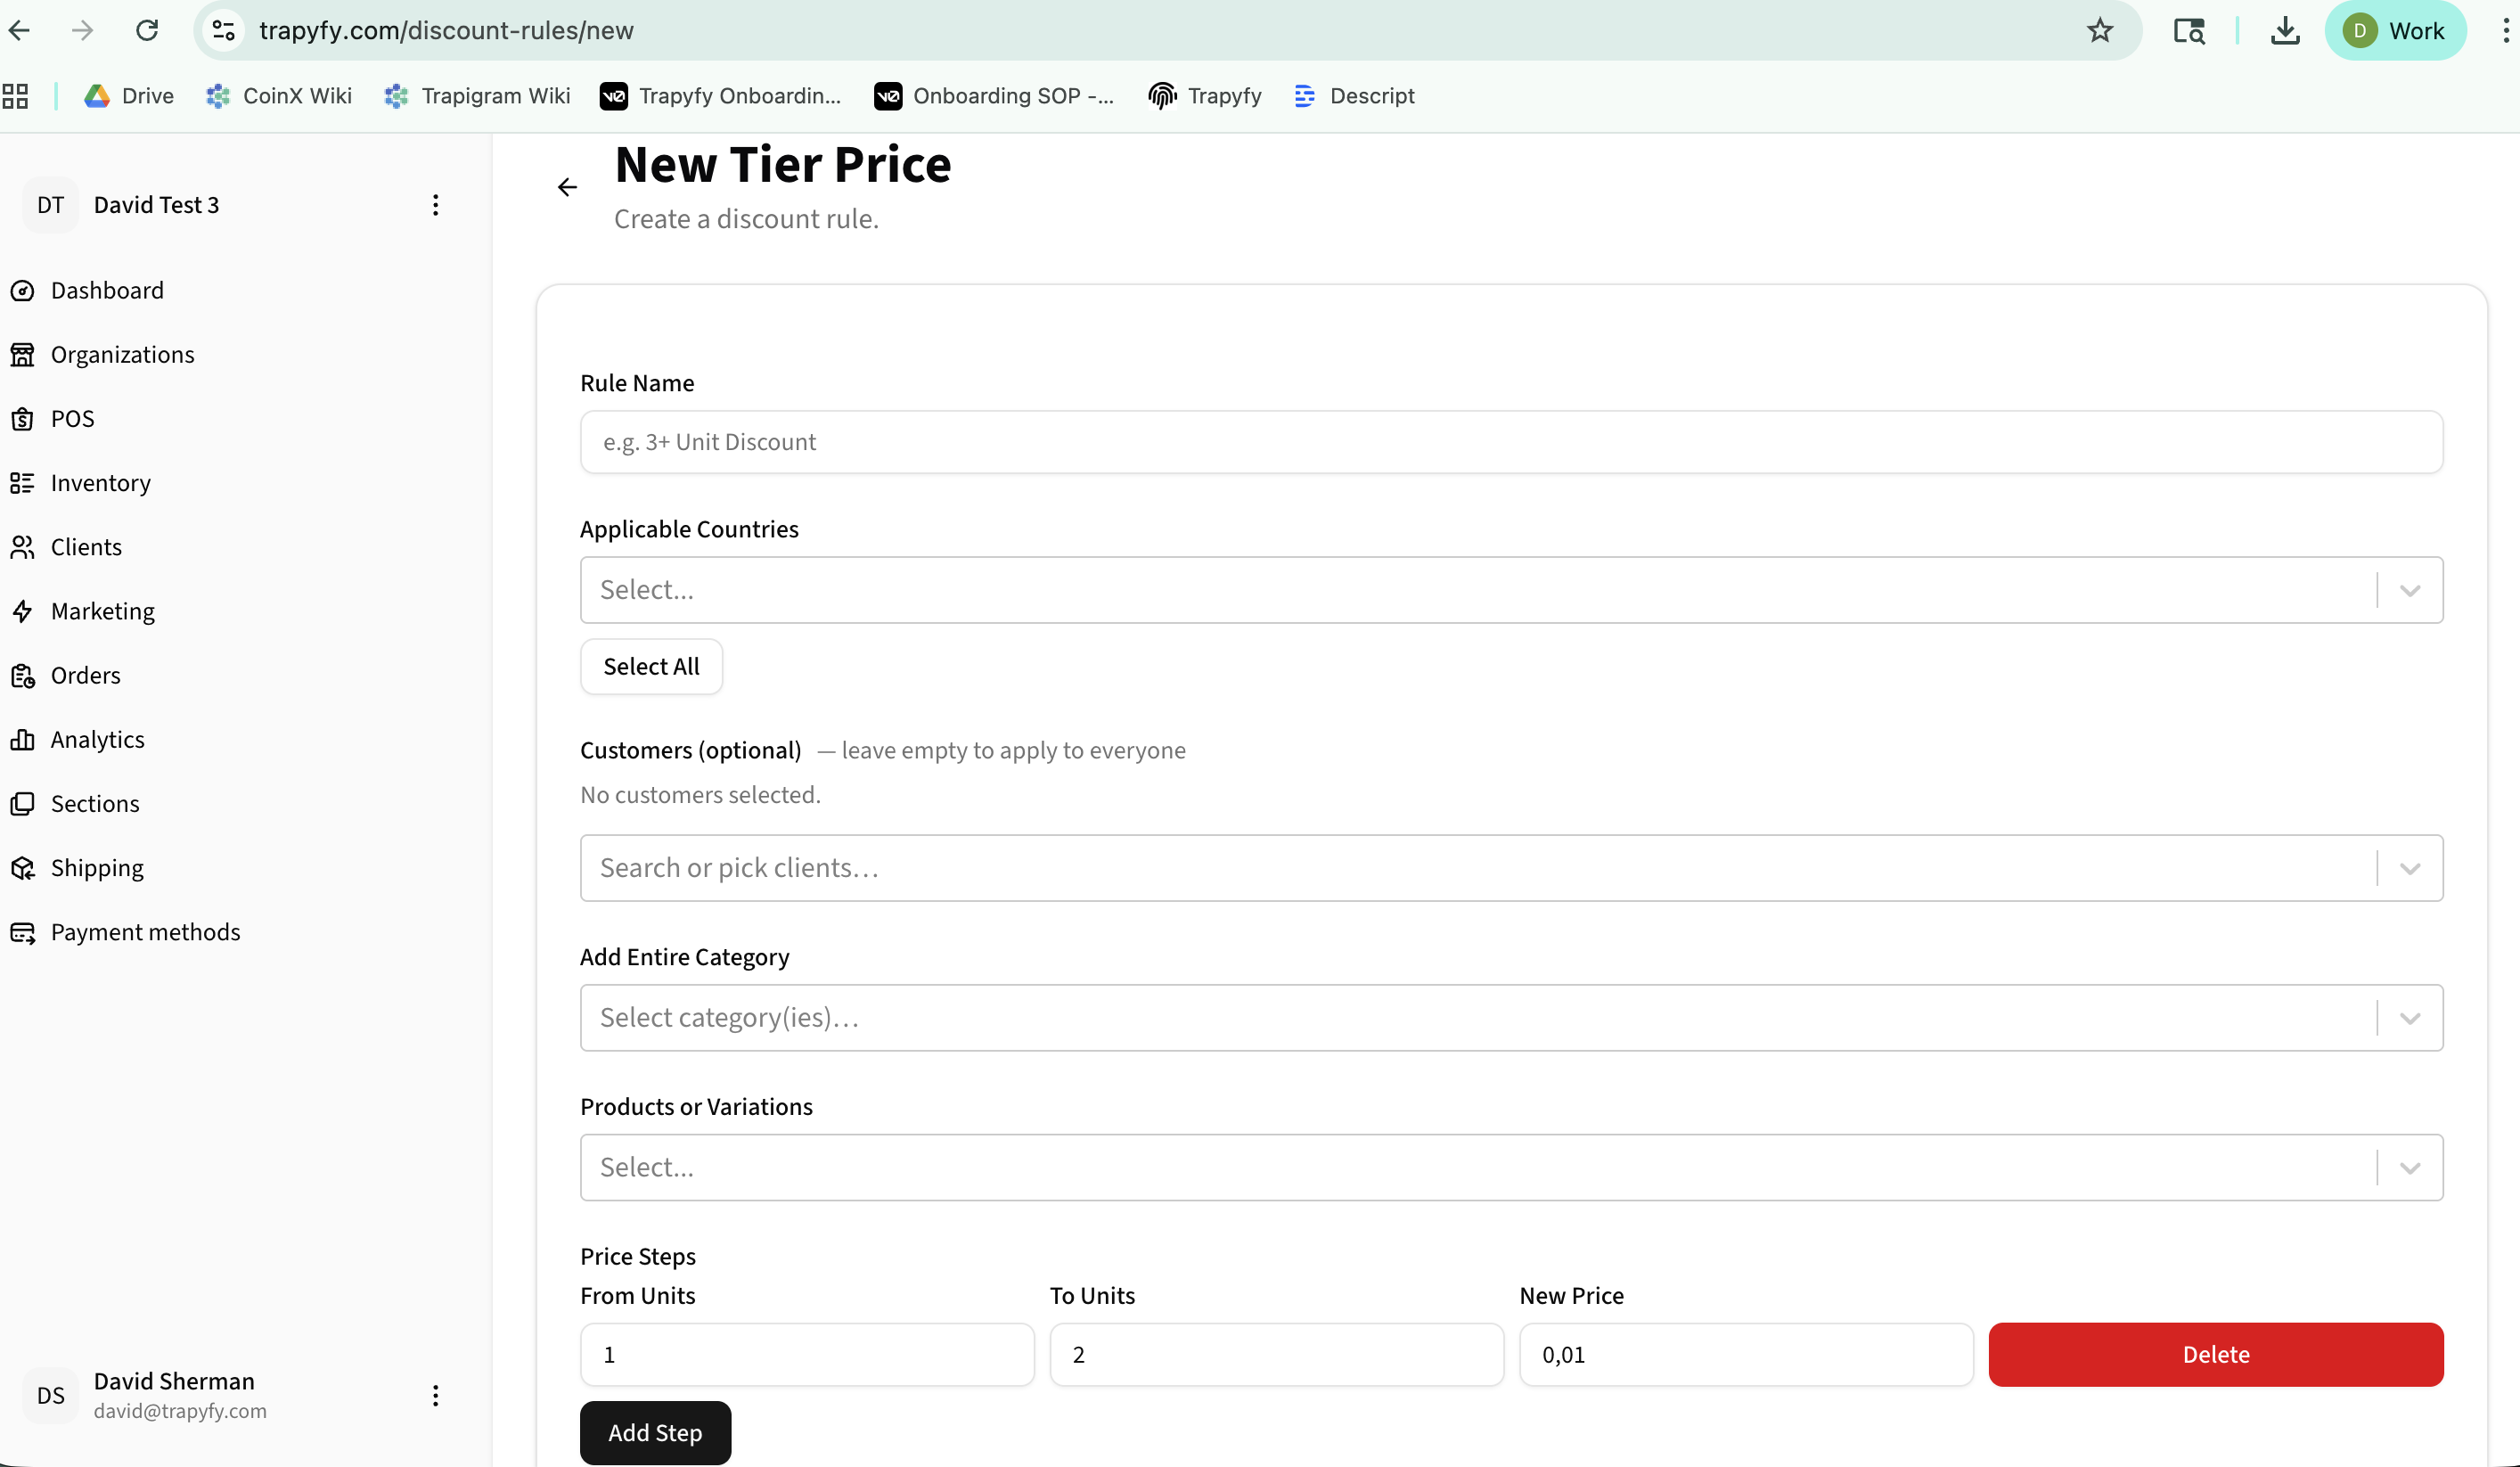The height and width of the screenshot is (1467, 2520).
Task: Go back using the browser back arrow
Action: [x=20, y=30]
